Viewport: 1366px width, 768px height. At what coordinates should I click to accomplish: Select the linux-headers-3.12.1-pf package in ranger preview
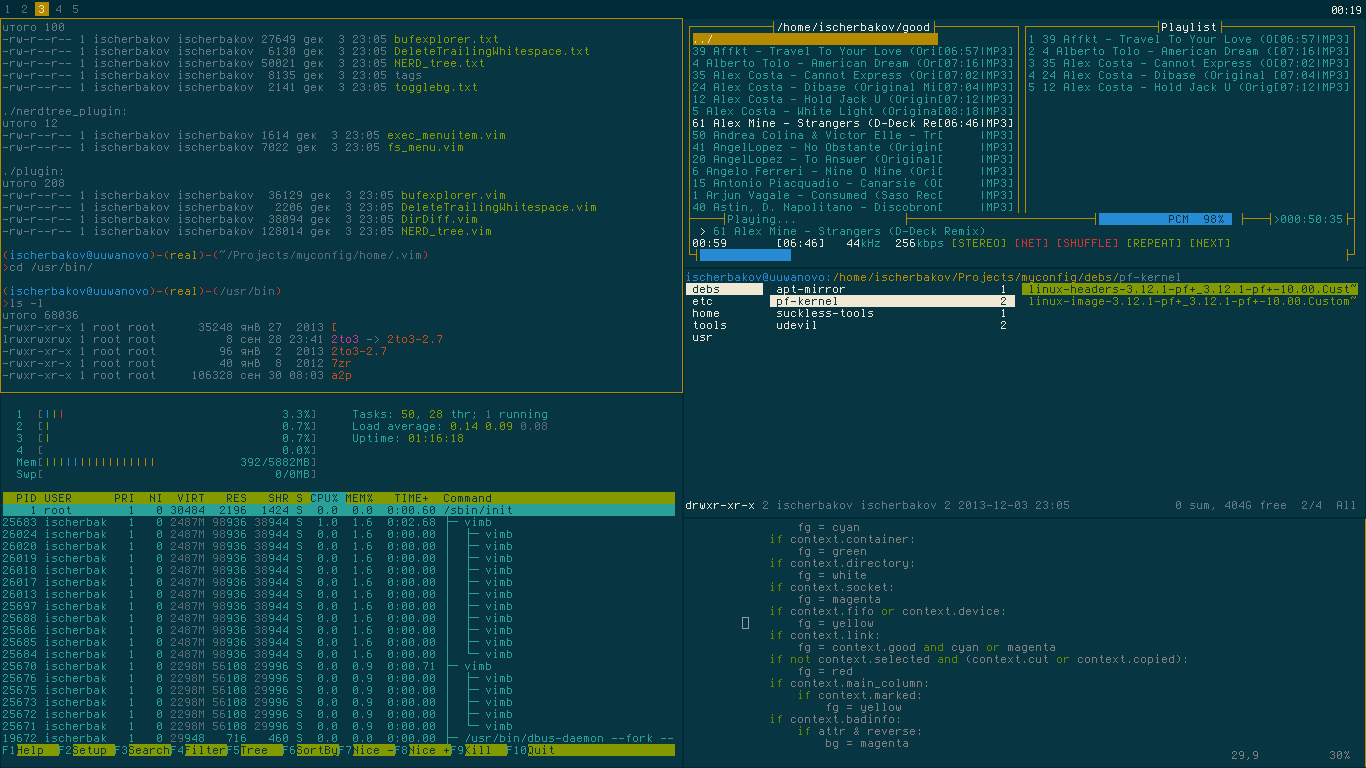1190,289
